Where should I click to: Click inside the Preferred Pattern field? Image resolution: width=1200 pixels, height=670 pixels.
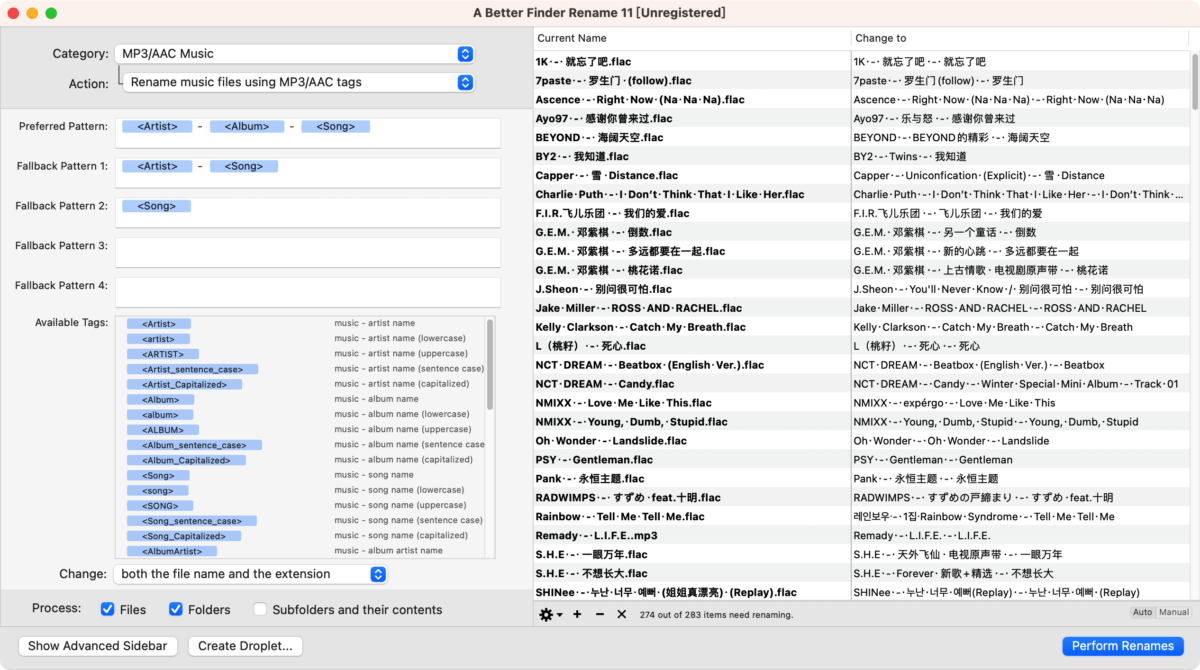pyautogui.click(x=308, y=133)
